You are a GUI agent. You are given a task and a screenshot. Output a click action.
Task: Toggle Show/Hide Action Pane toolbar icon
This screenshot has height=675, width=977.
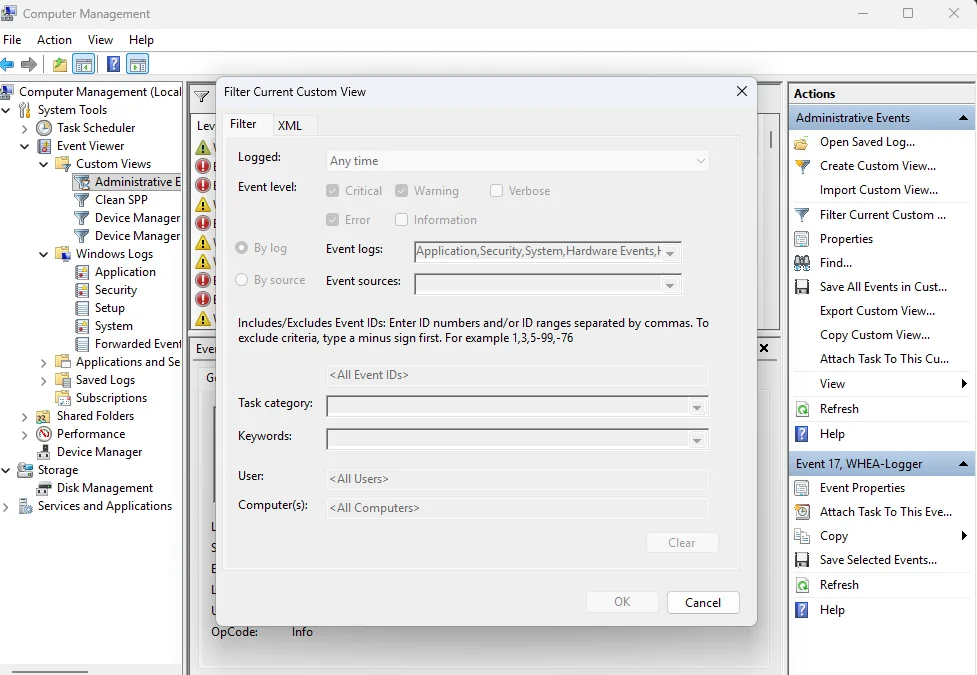coord(138,64)
